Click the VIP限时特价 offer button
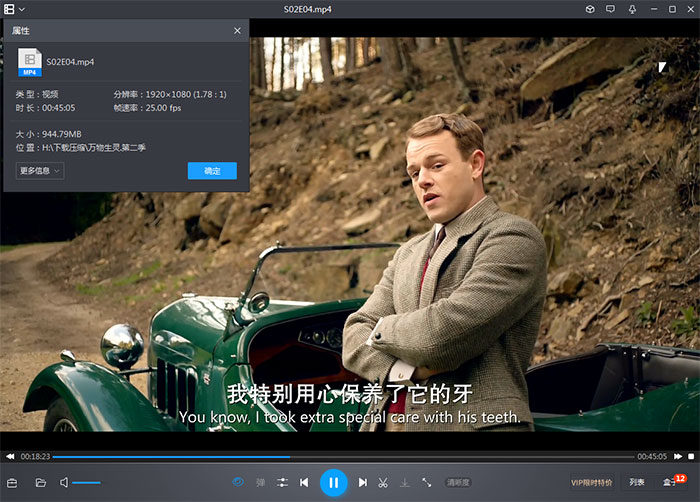 click(591, 483)
